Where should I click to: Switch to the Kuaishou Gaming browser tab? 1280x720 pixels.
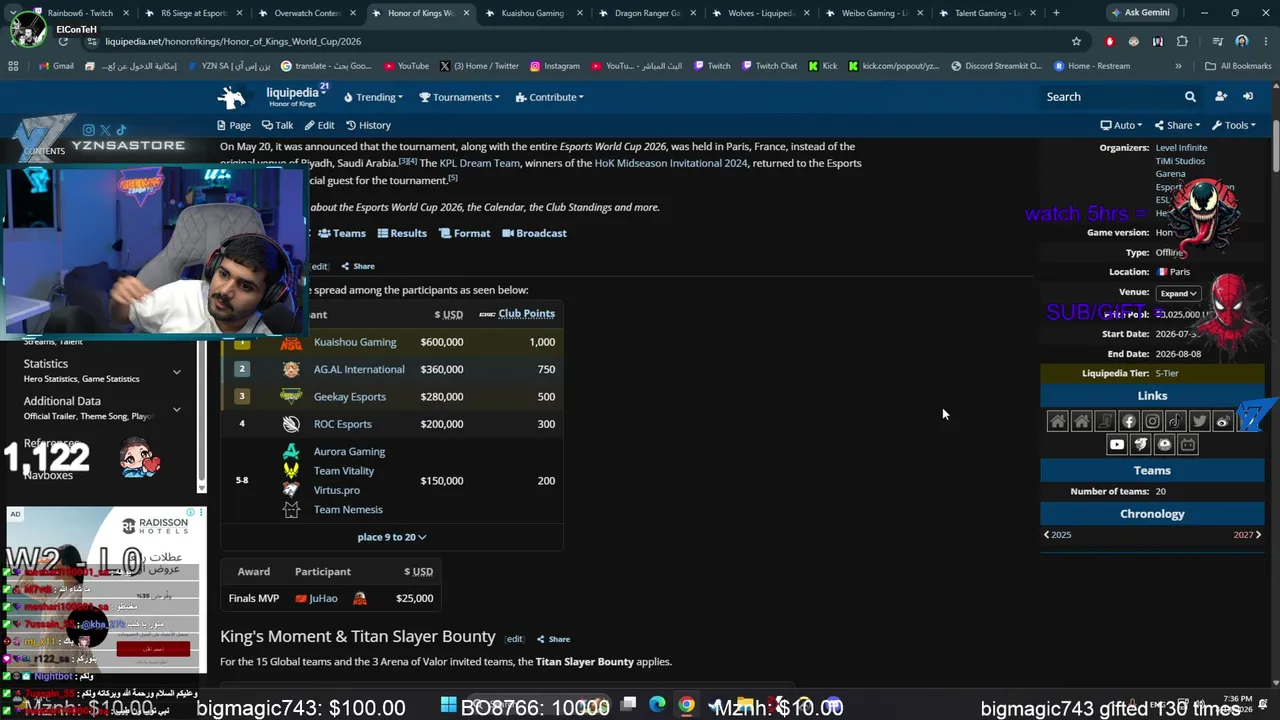click(x=531, y=13)
